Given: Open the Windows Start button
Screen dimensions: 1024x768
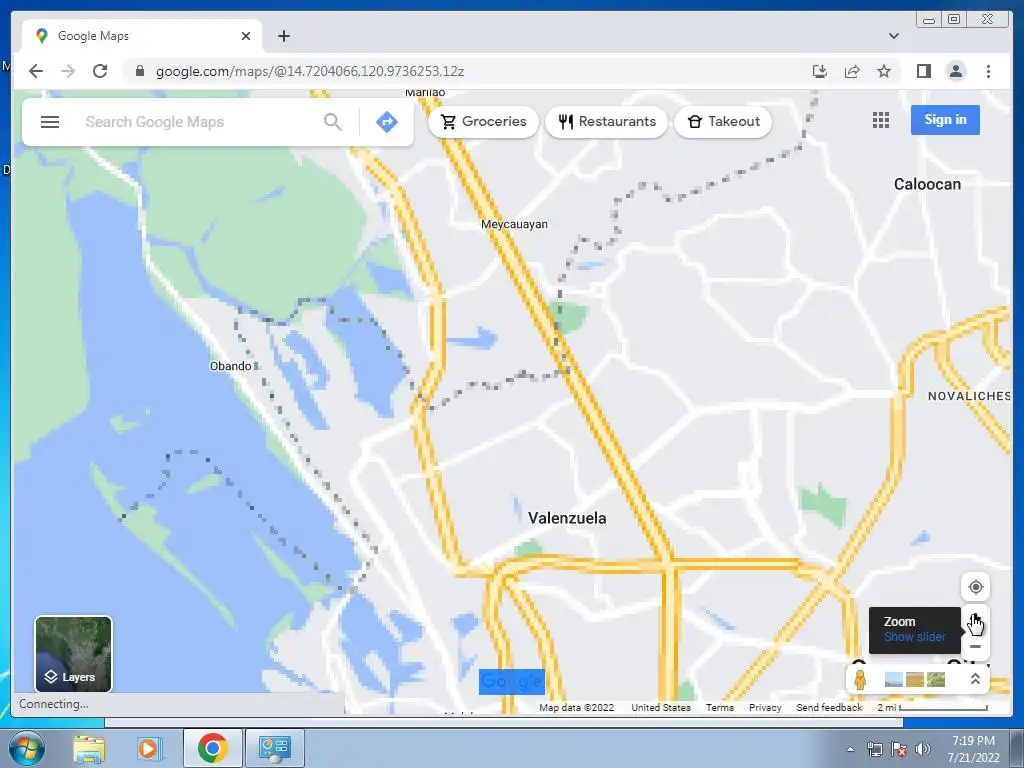Looking at the screenshot, I should tap(26, 748).
